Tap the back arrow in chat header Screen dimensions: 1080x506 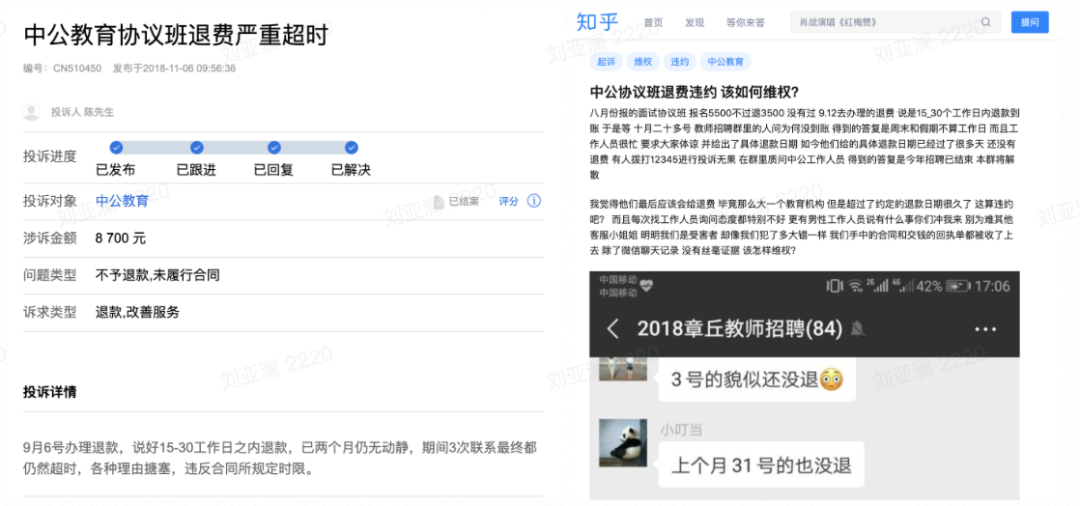point(614,328)
